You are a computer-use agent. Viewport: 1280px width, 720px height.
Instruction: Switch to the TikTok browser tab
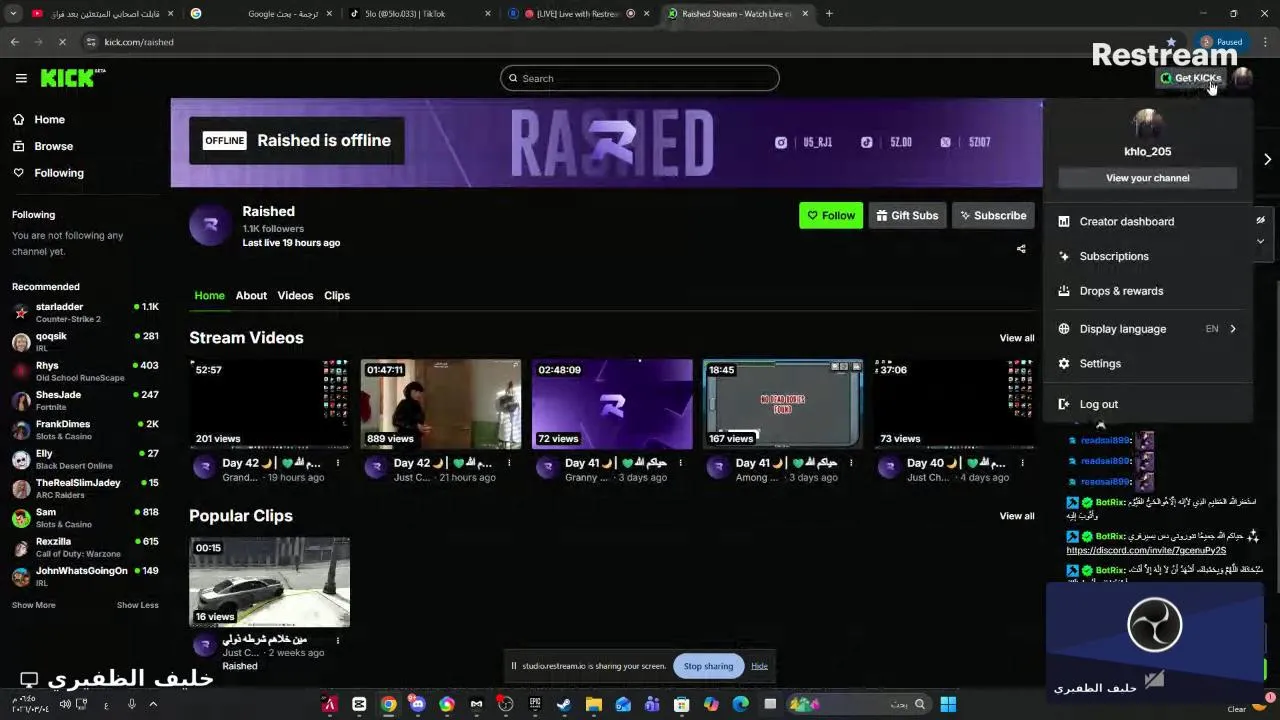click(x=420, y=14)
